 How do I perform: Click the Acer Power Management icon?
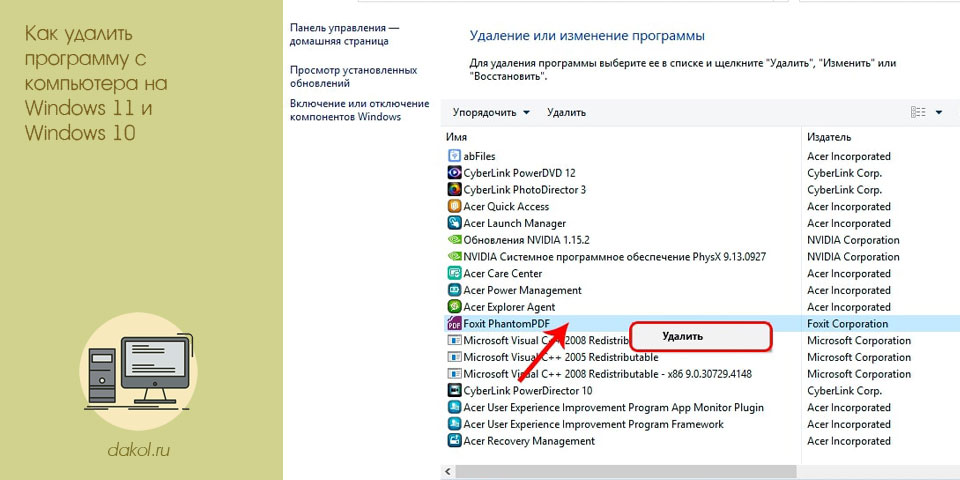coord(454,290)
